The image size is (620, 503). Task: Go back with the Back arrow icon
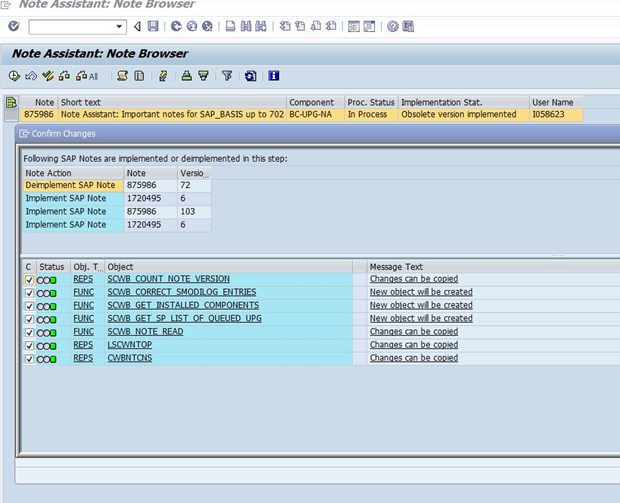pyautogui.click(x=176, y=26)
